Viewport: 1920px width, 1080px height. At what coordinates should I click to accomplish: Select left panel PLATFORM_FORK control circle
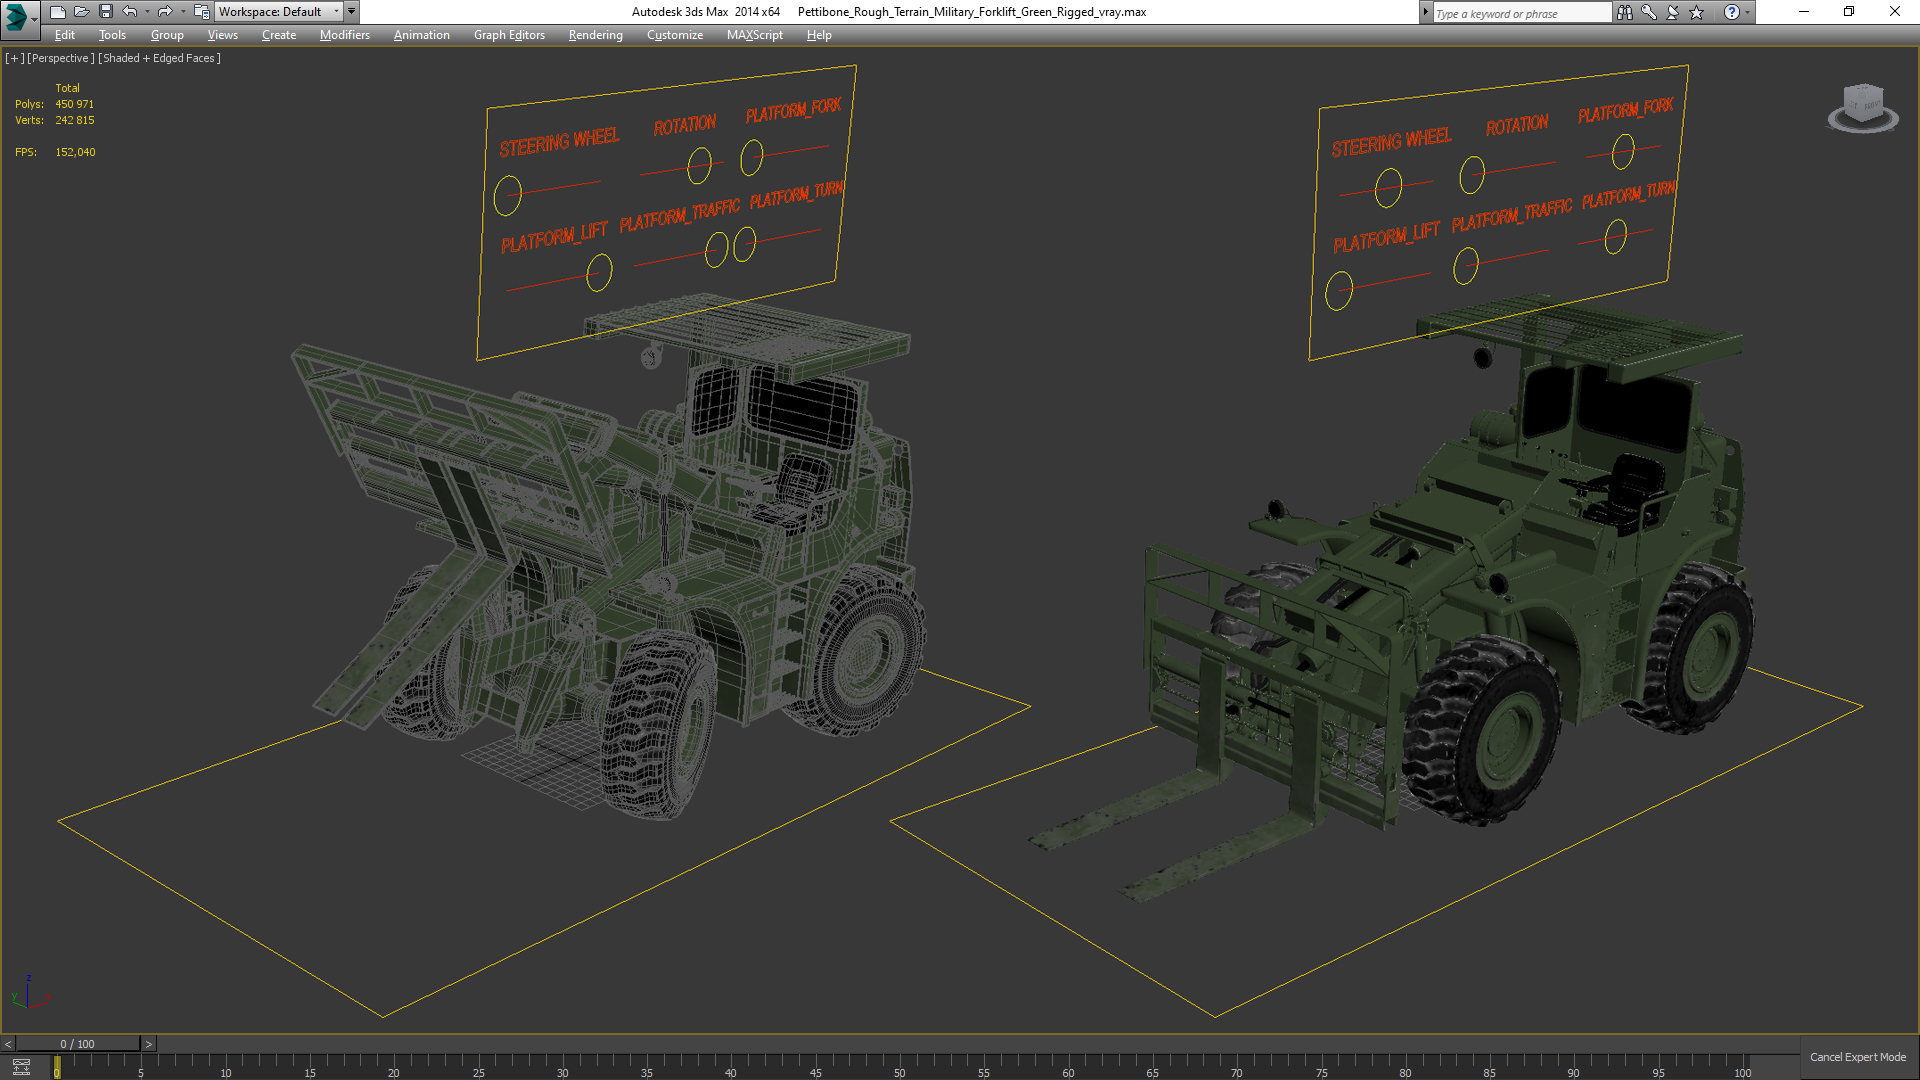point(752,156)
